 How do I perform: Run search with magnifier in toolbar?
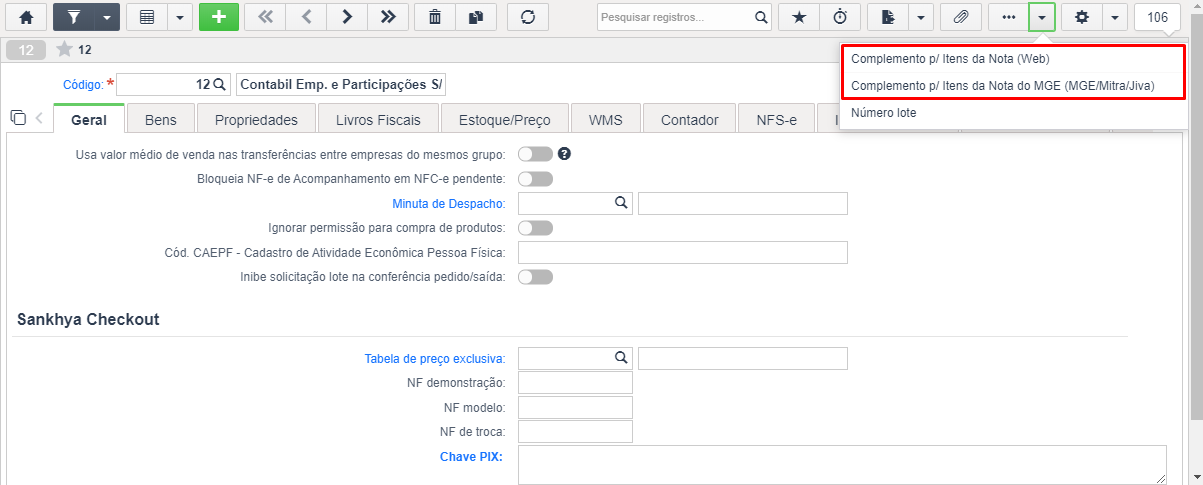point(761,17)
